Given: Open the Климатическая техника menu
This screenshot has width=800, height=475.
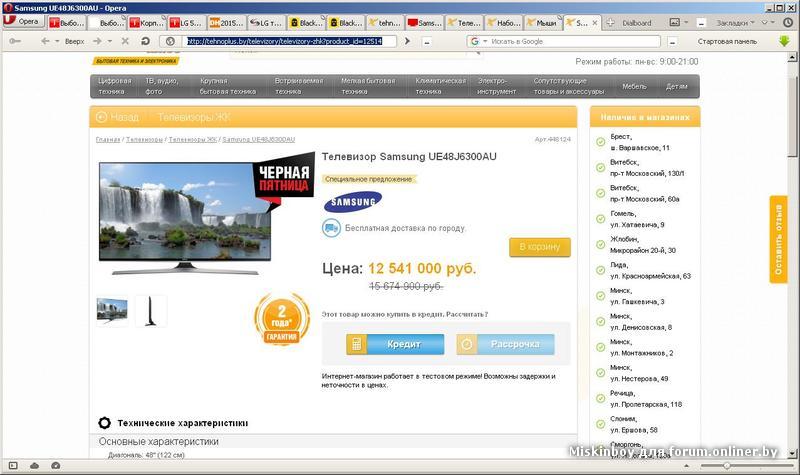Looking at the screenshot, I should coord(440,86).
